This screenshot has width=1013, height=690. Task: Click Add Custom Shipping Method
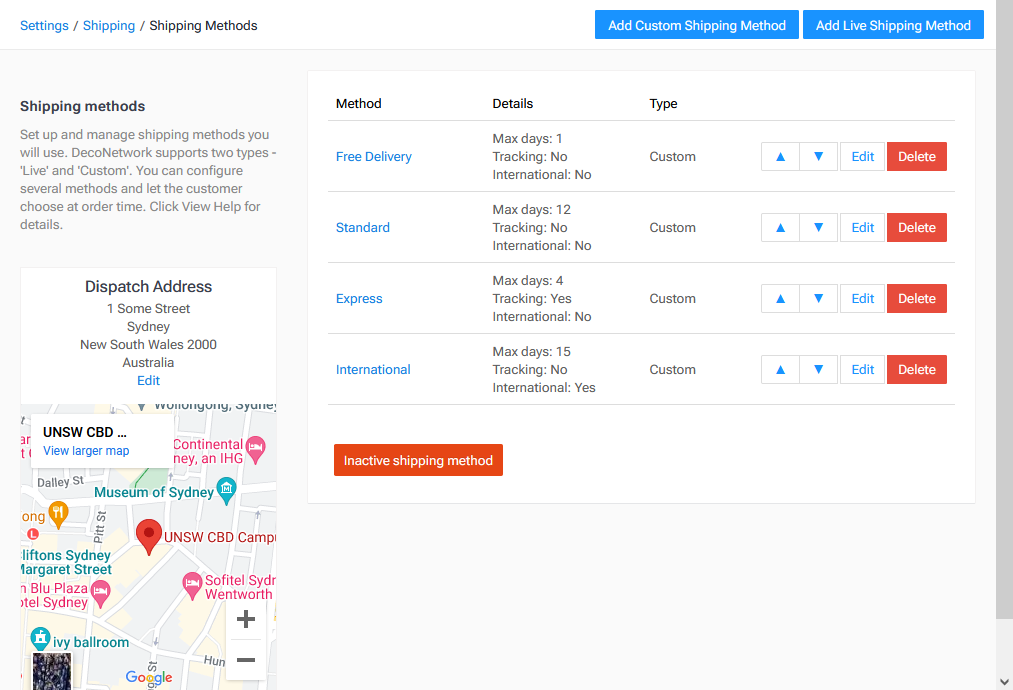point(696,24)
